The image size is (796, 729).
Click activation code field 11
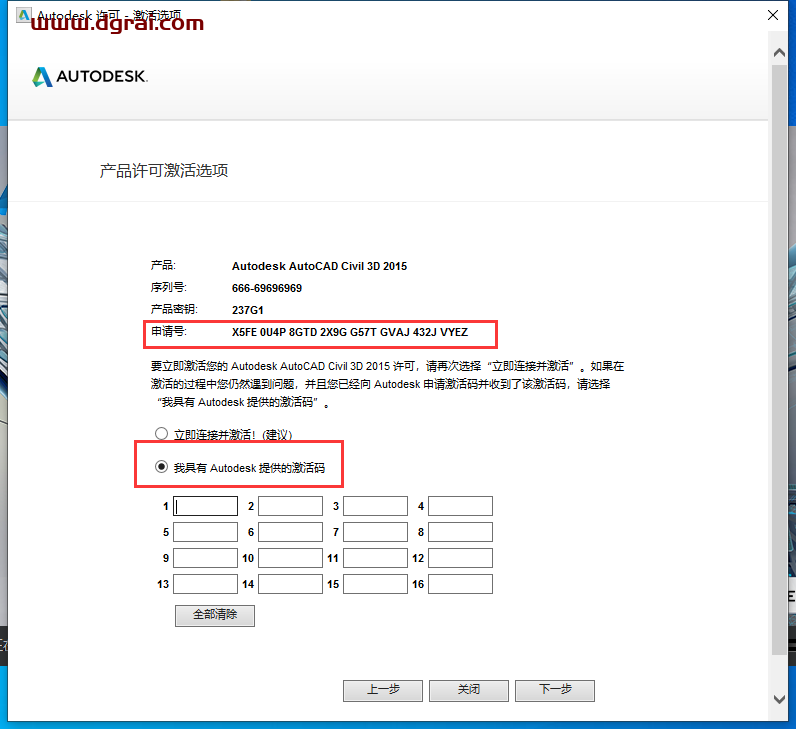376,558
